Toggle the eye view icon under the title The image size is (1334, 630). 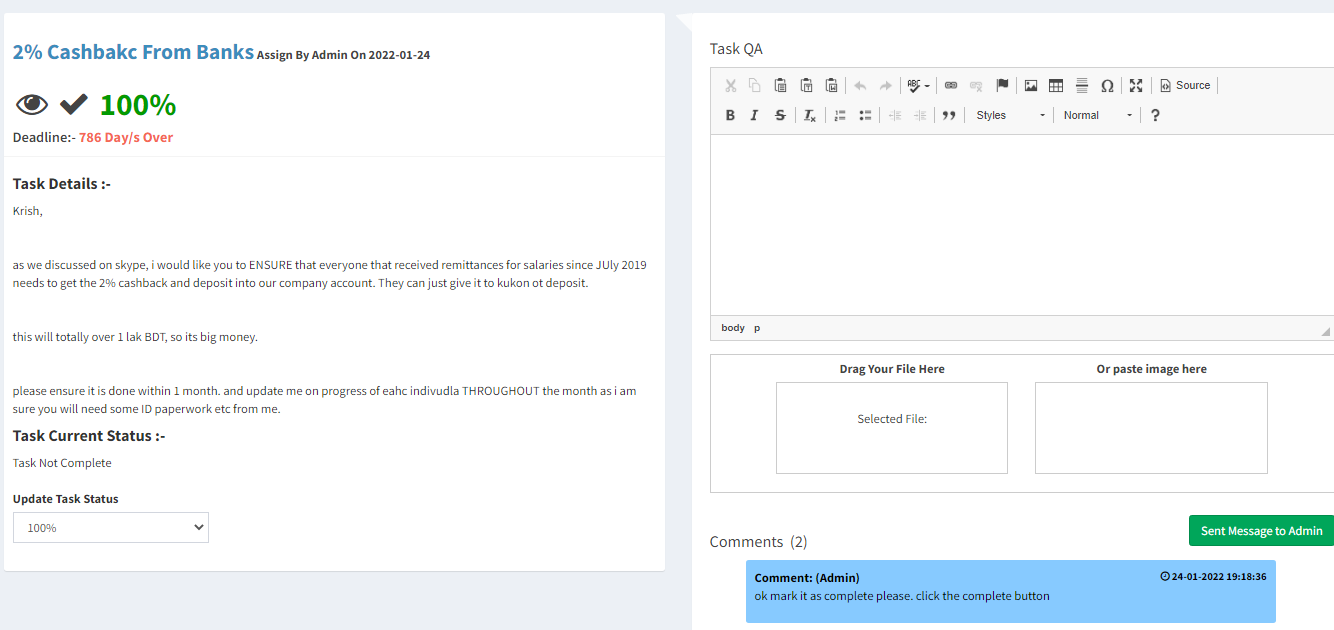(x=32, y=104)
